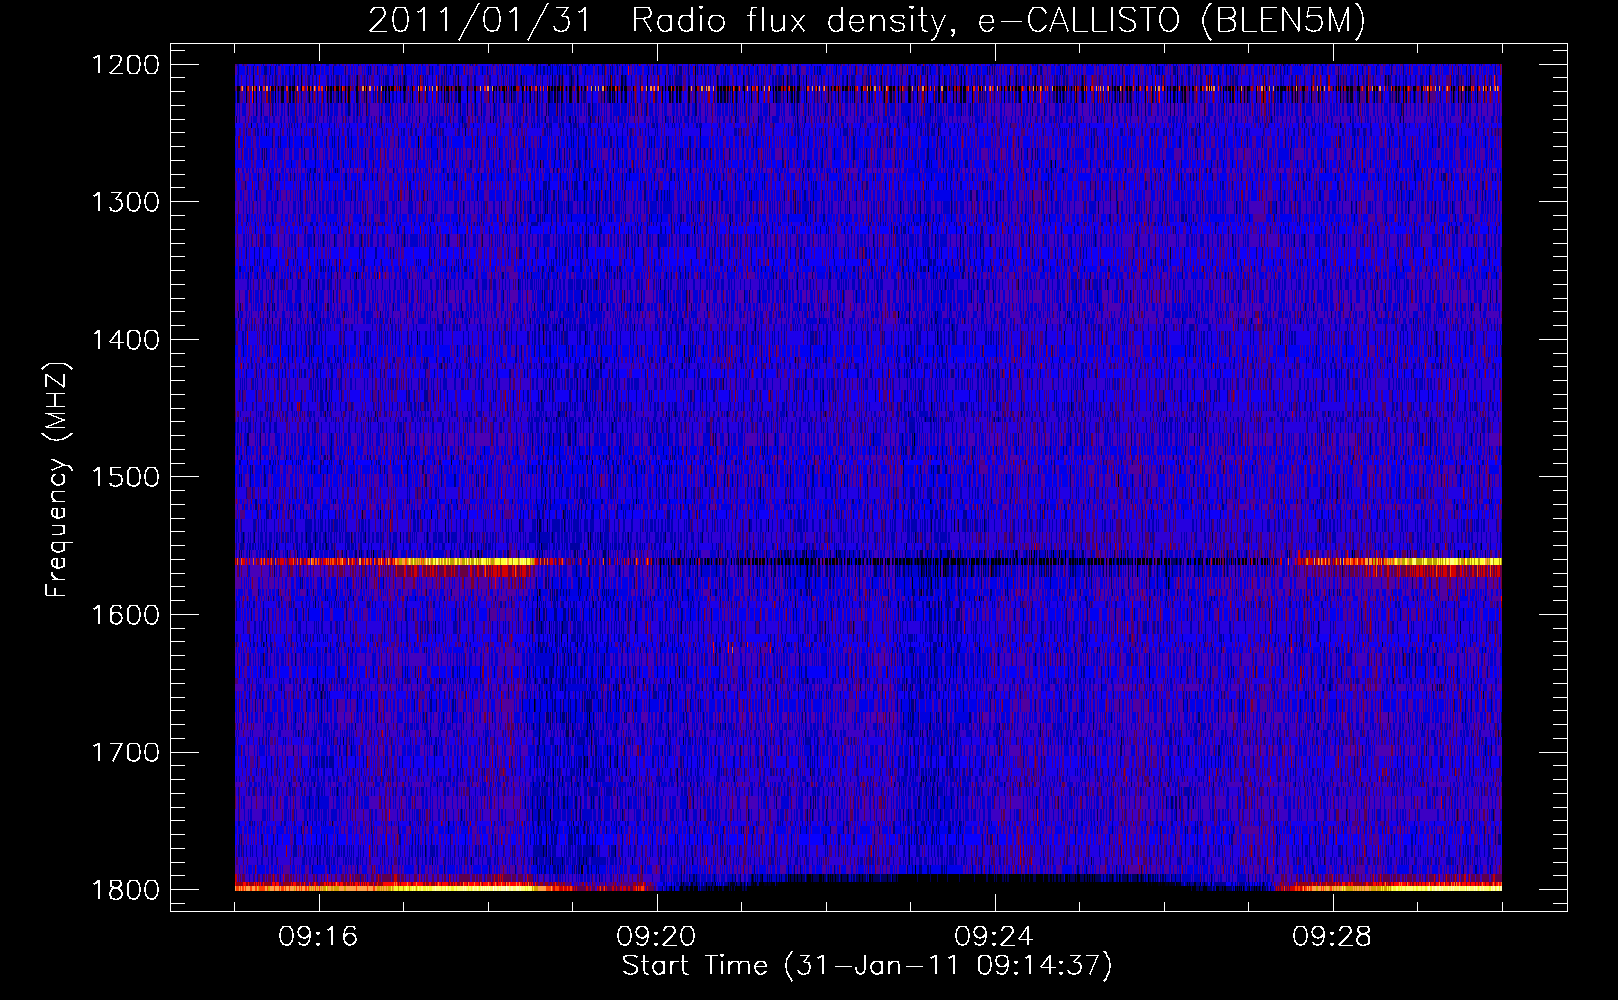Select the 09:28 time tick label

click(x=1332, y=937)
